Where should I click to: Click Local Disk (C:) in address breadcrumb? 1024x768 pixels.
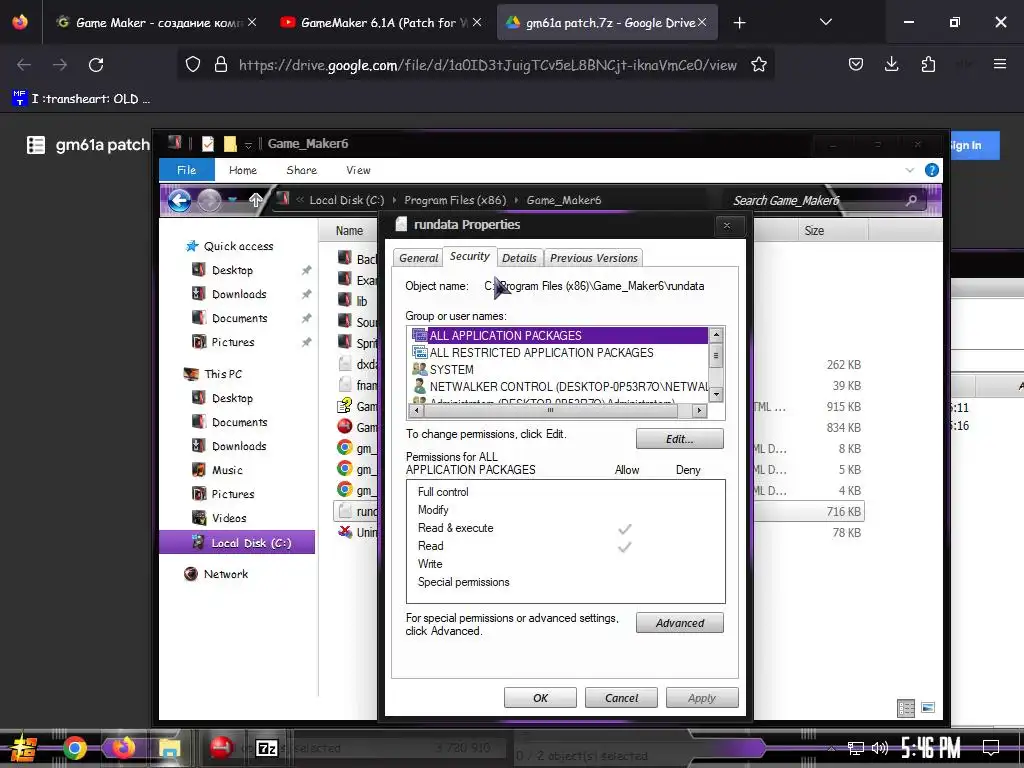click(x=347, y=200)
